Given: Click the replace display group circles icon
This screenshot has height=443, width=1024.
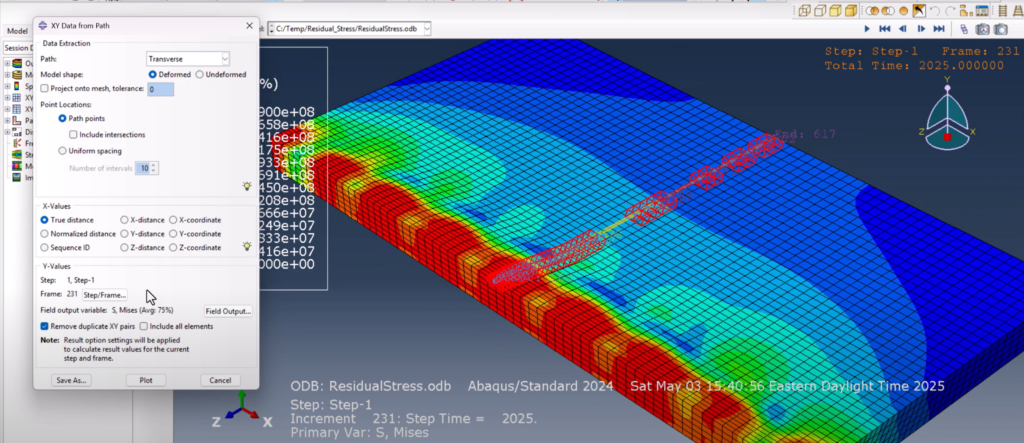Looking at the screenshot, I should (872, 10).
